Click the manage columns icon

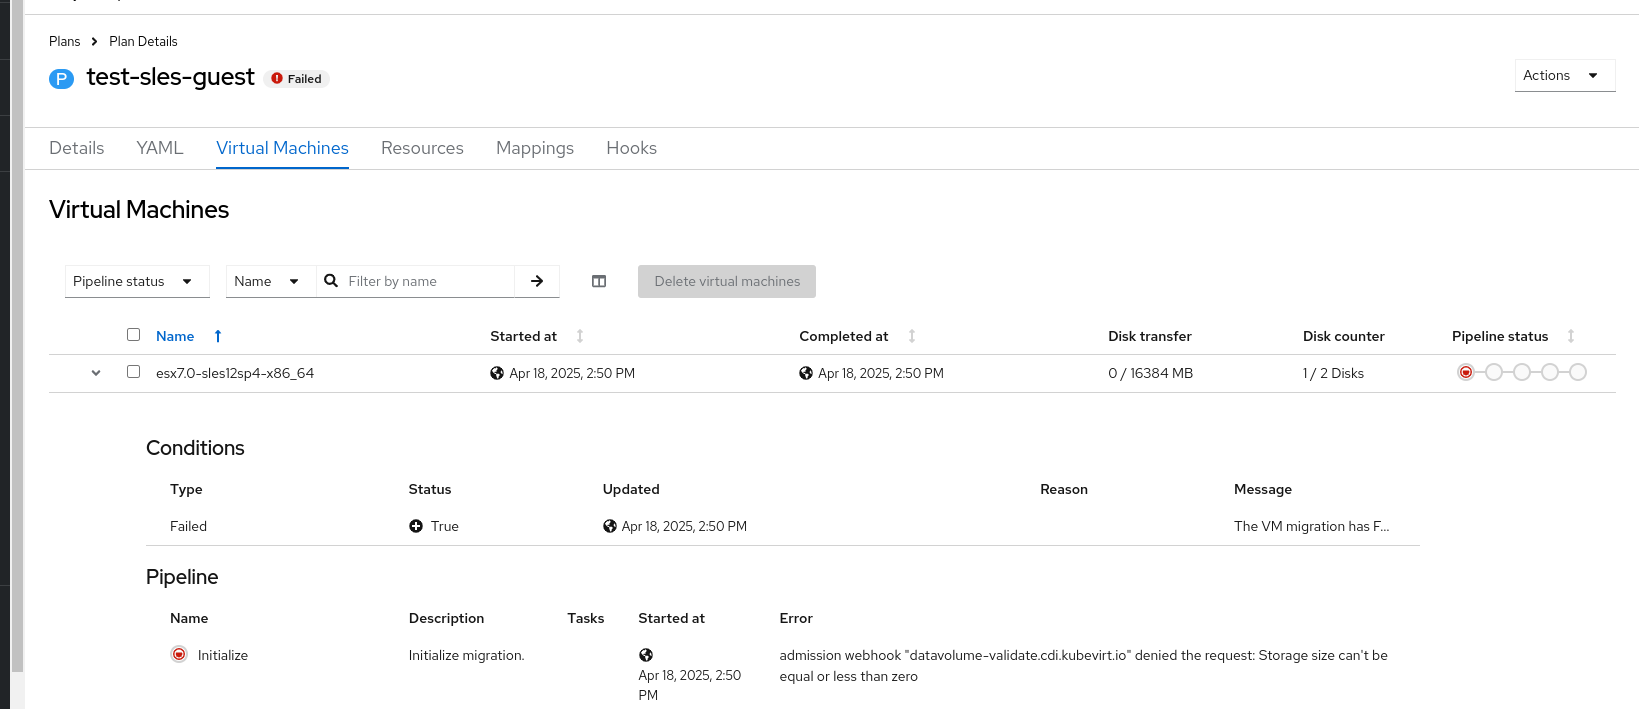599,281
